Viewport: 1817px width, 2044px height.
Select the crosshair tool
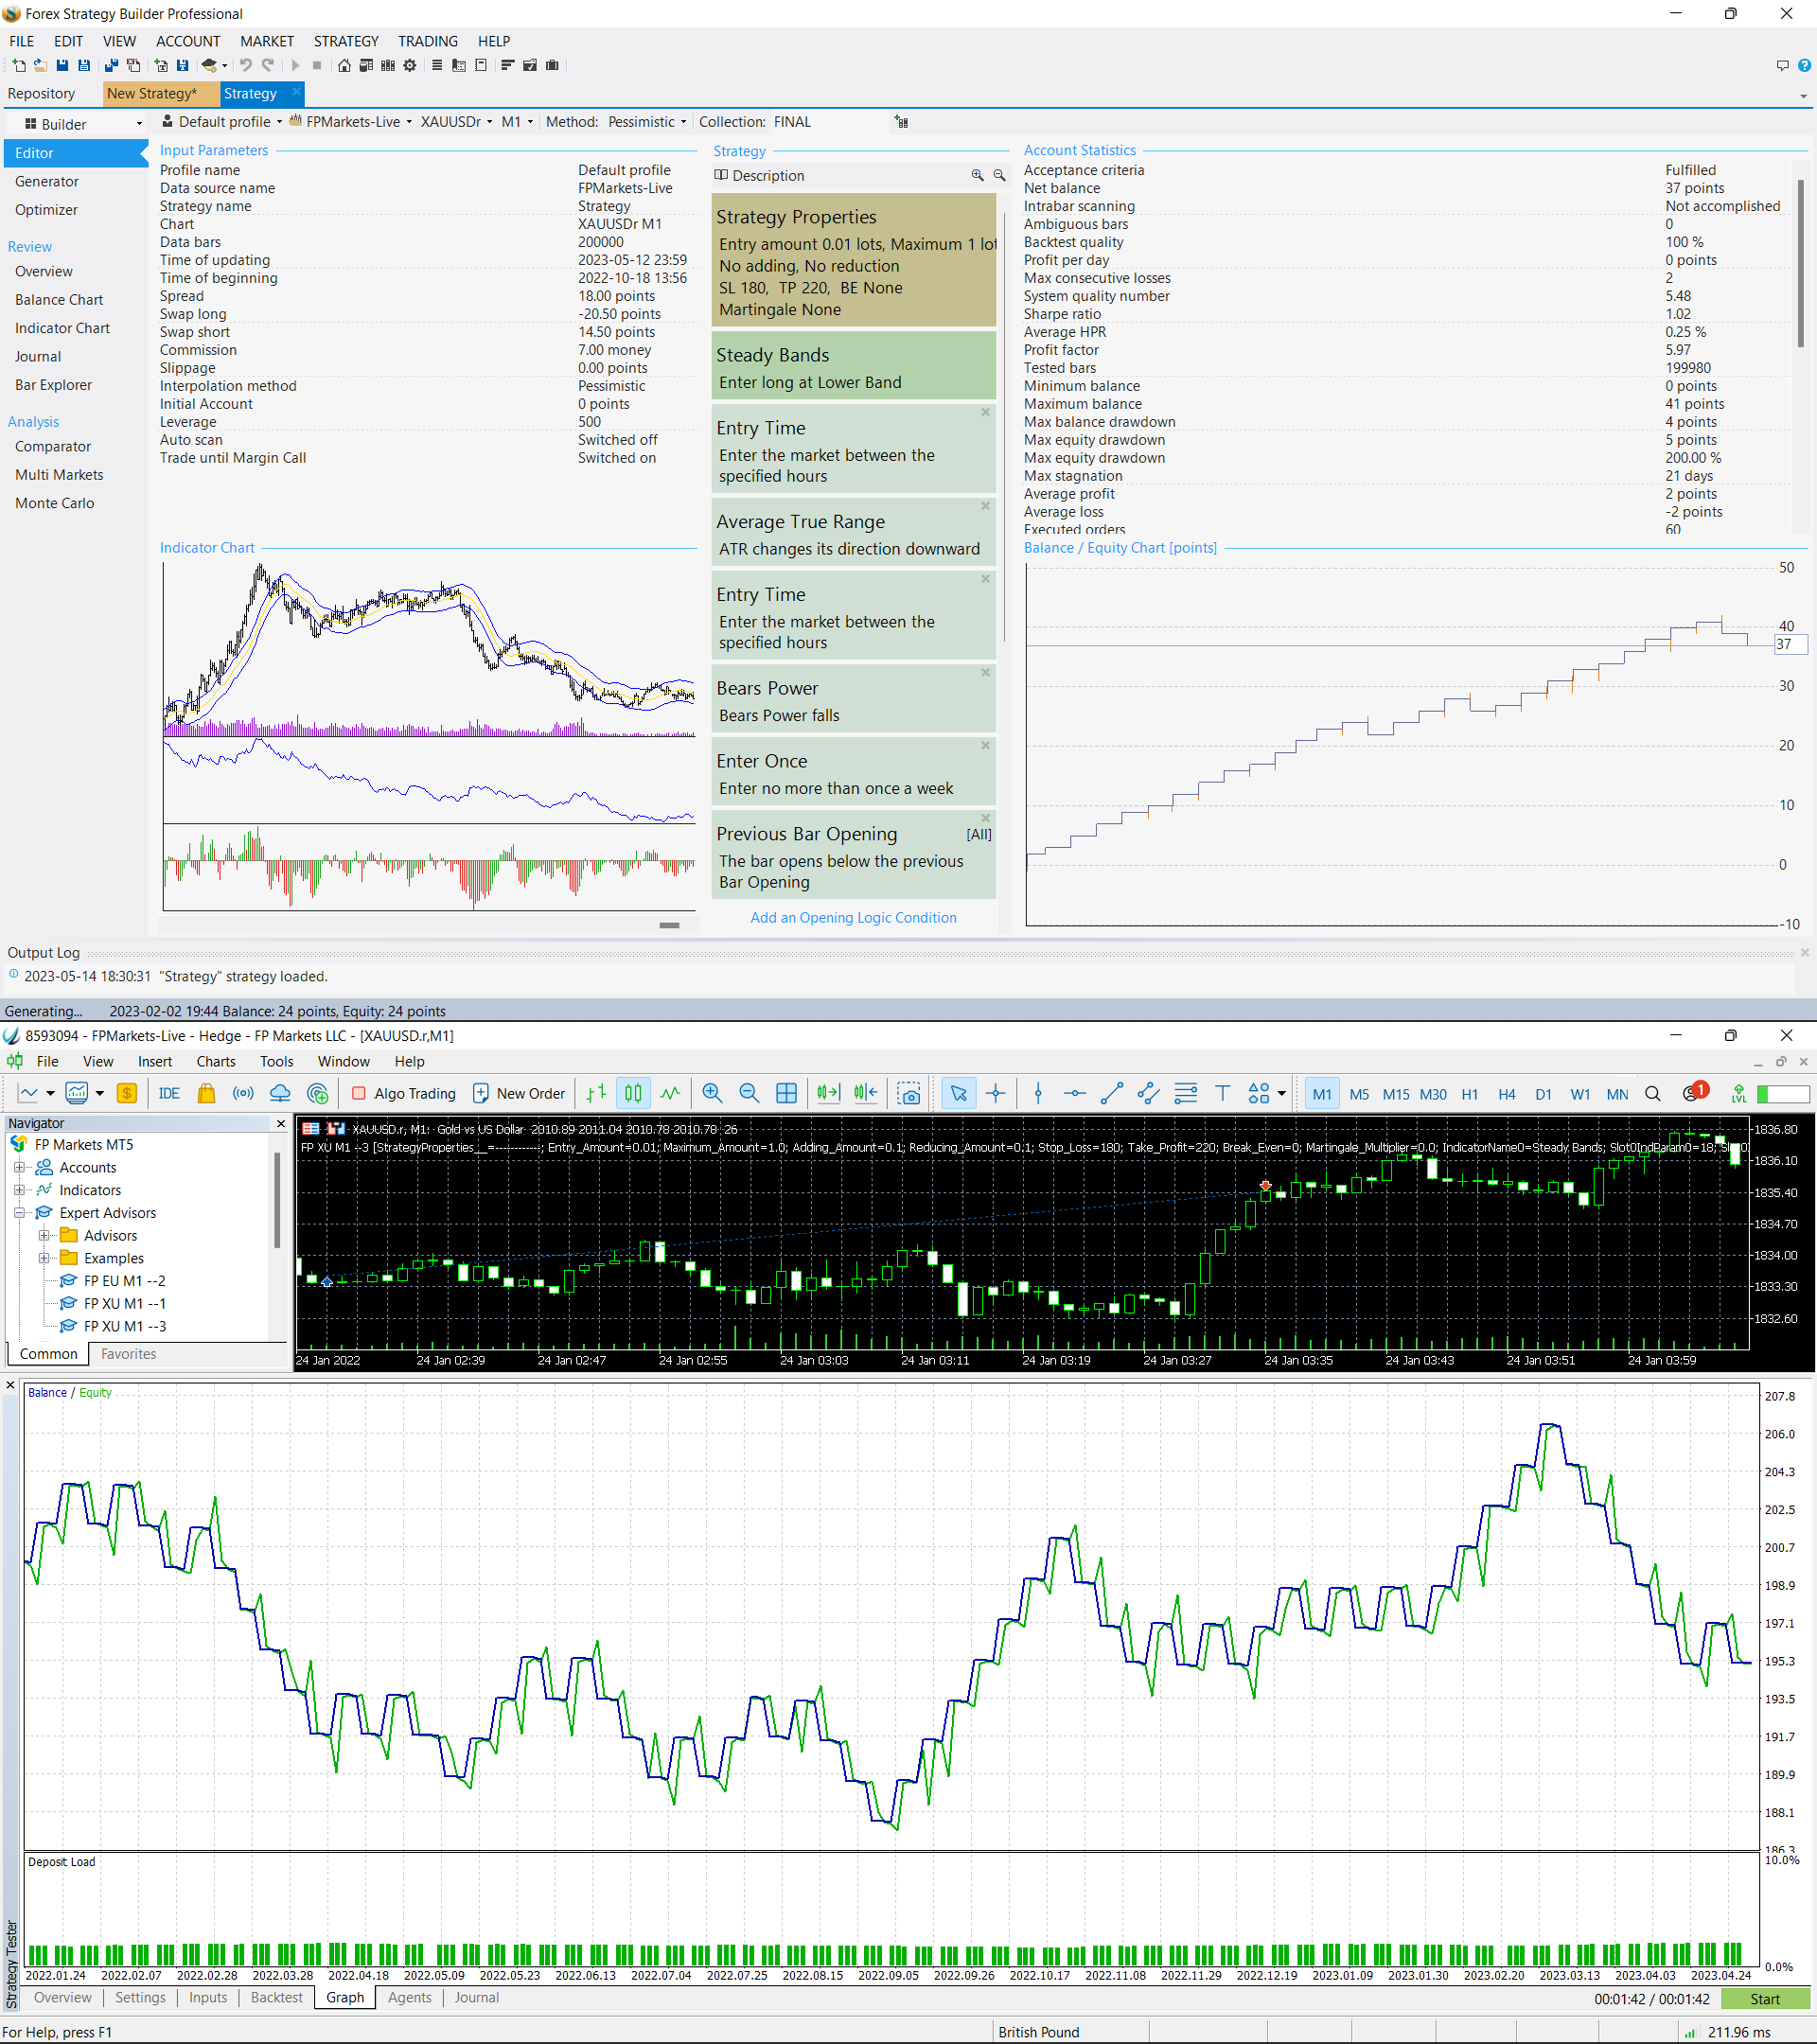click(x=995, y=1093)
